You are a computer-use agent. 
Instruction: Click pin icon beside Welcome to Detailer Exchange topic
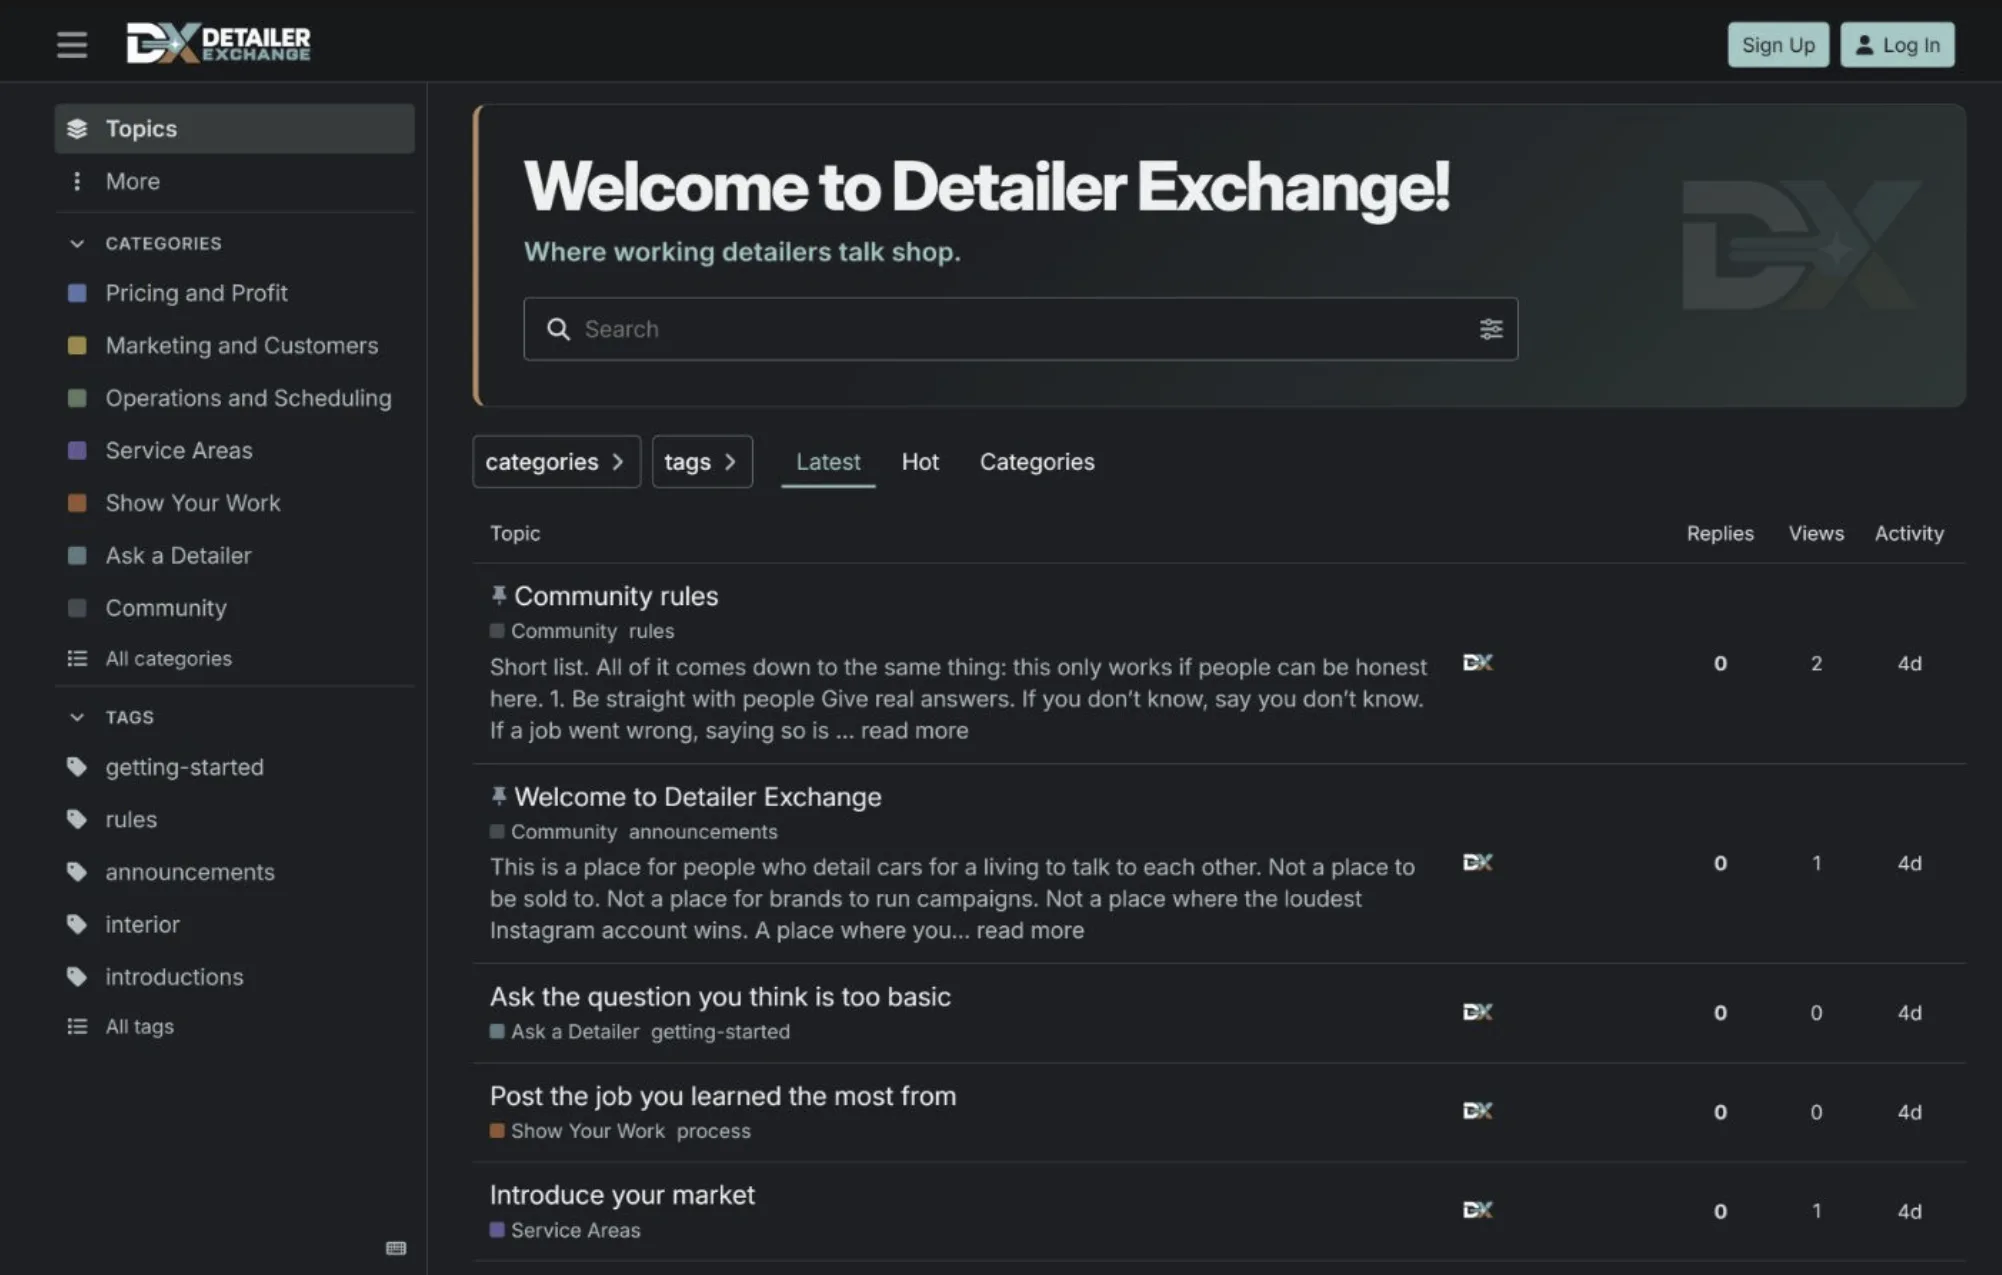coord(499,796)
